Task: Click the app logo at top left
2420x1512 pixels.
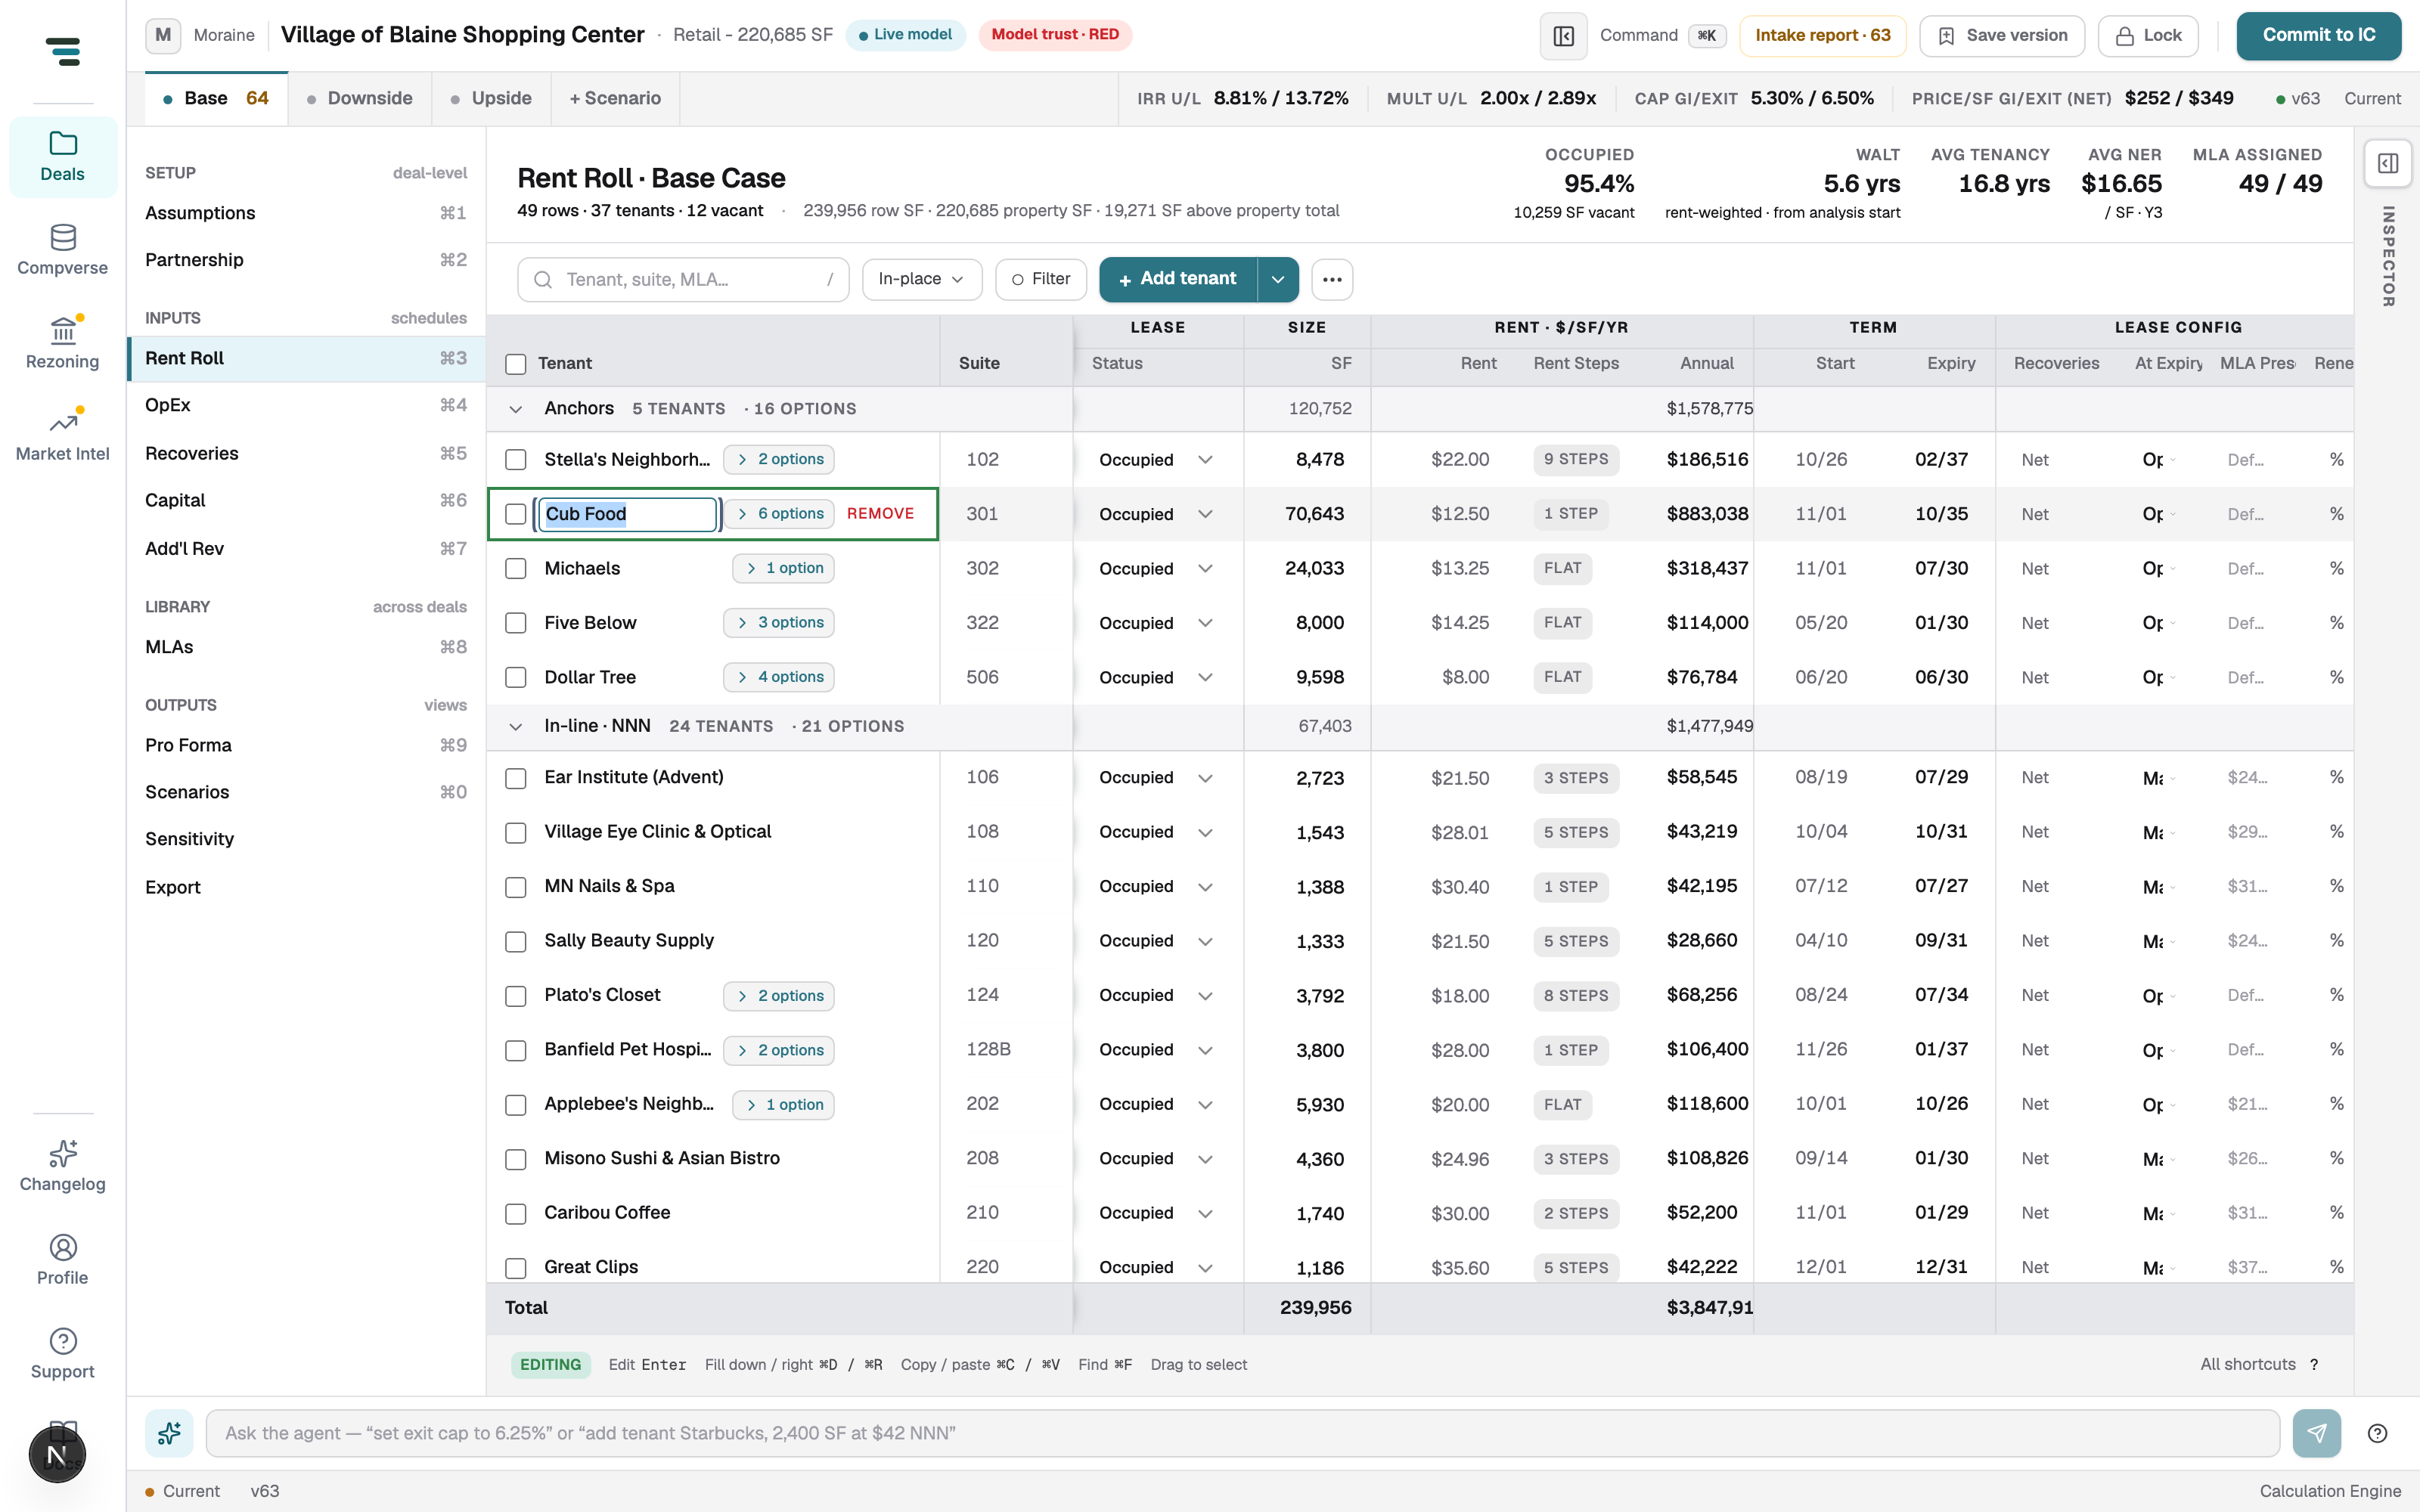Action: click(63, 51)
